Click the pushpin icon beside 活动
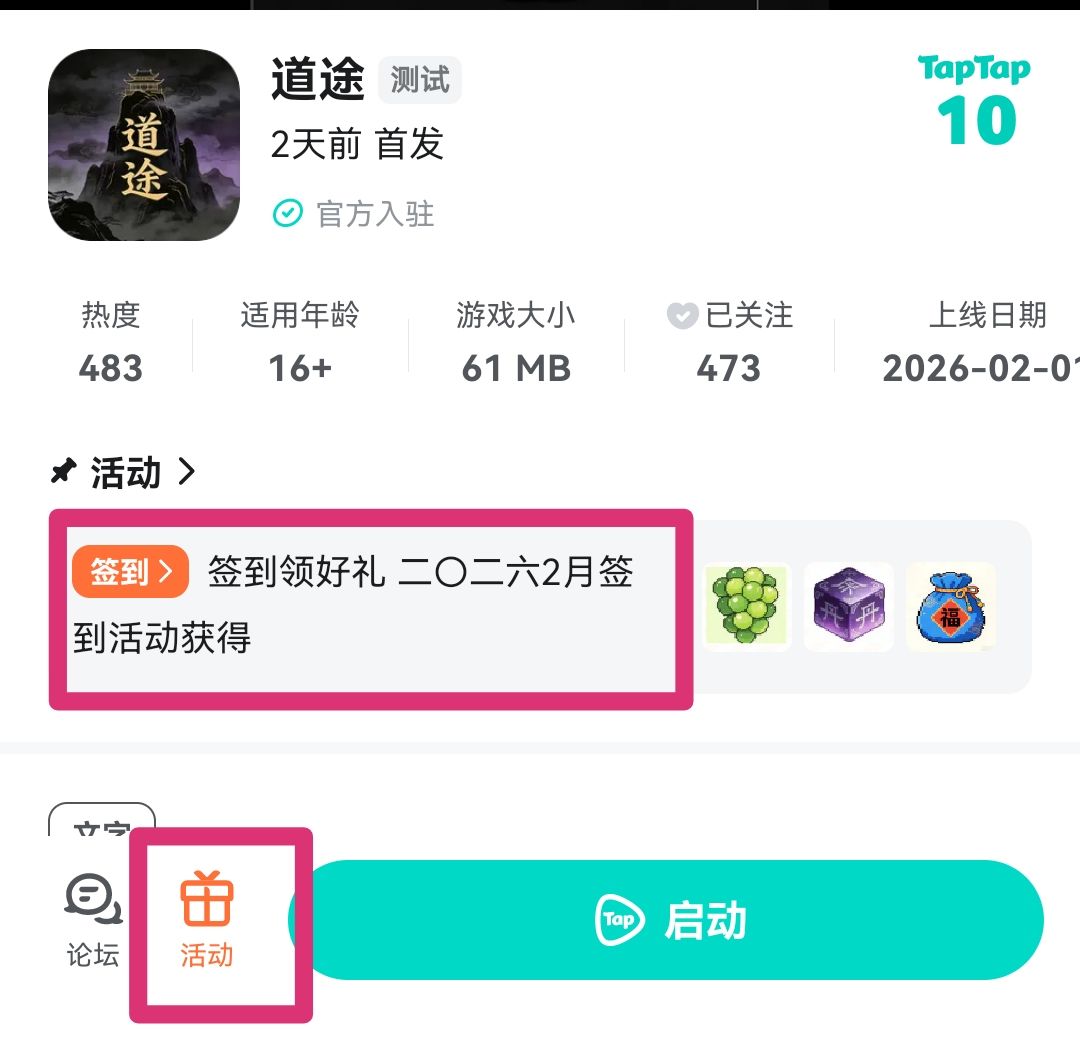Screen dimensions: 1080x1052 (x=63, y=472)
